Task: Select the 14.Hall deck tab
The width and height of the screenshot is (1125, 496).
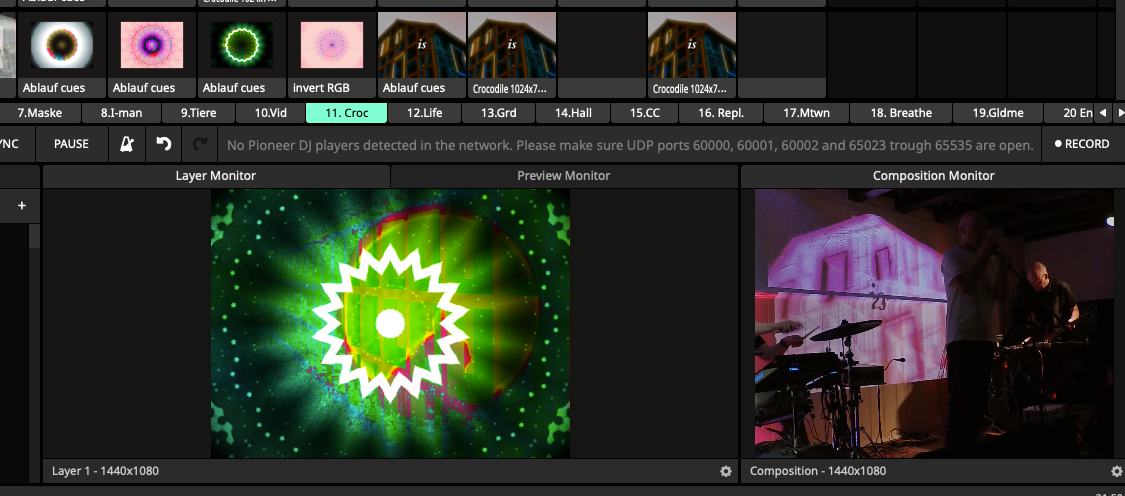Action: [573, 113]
